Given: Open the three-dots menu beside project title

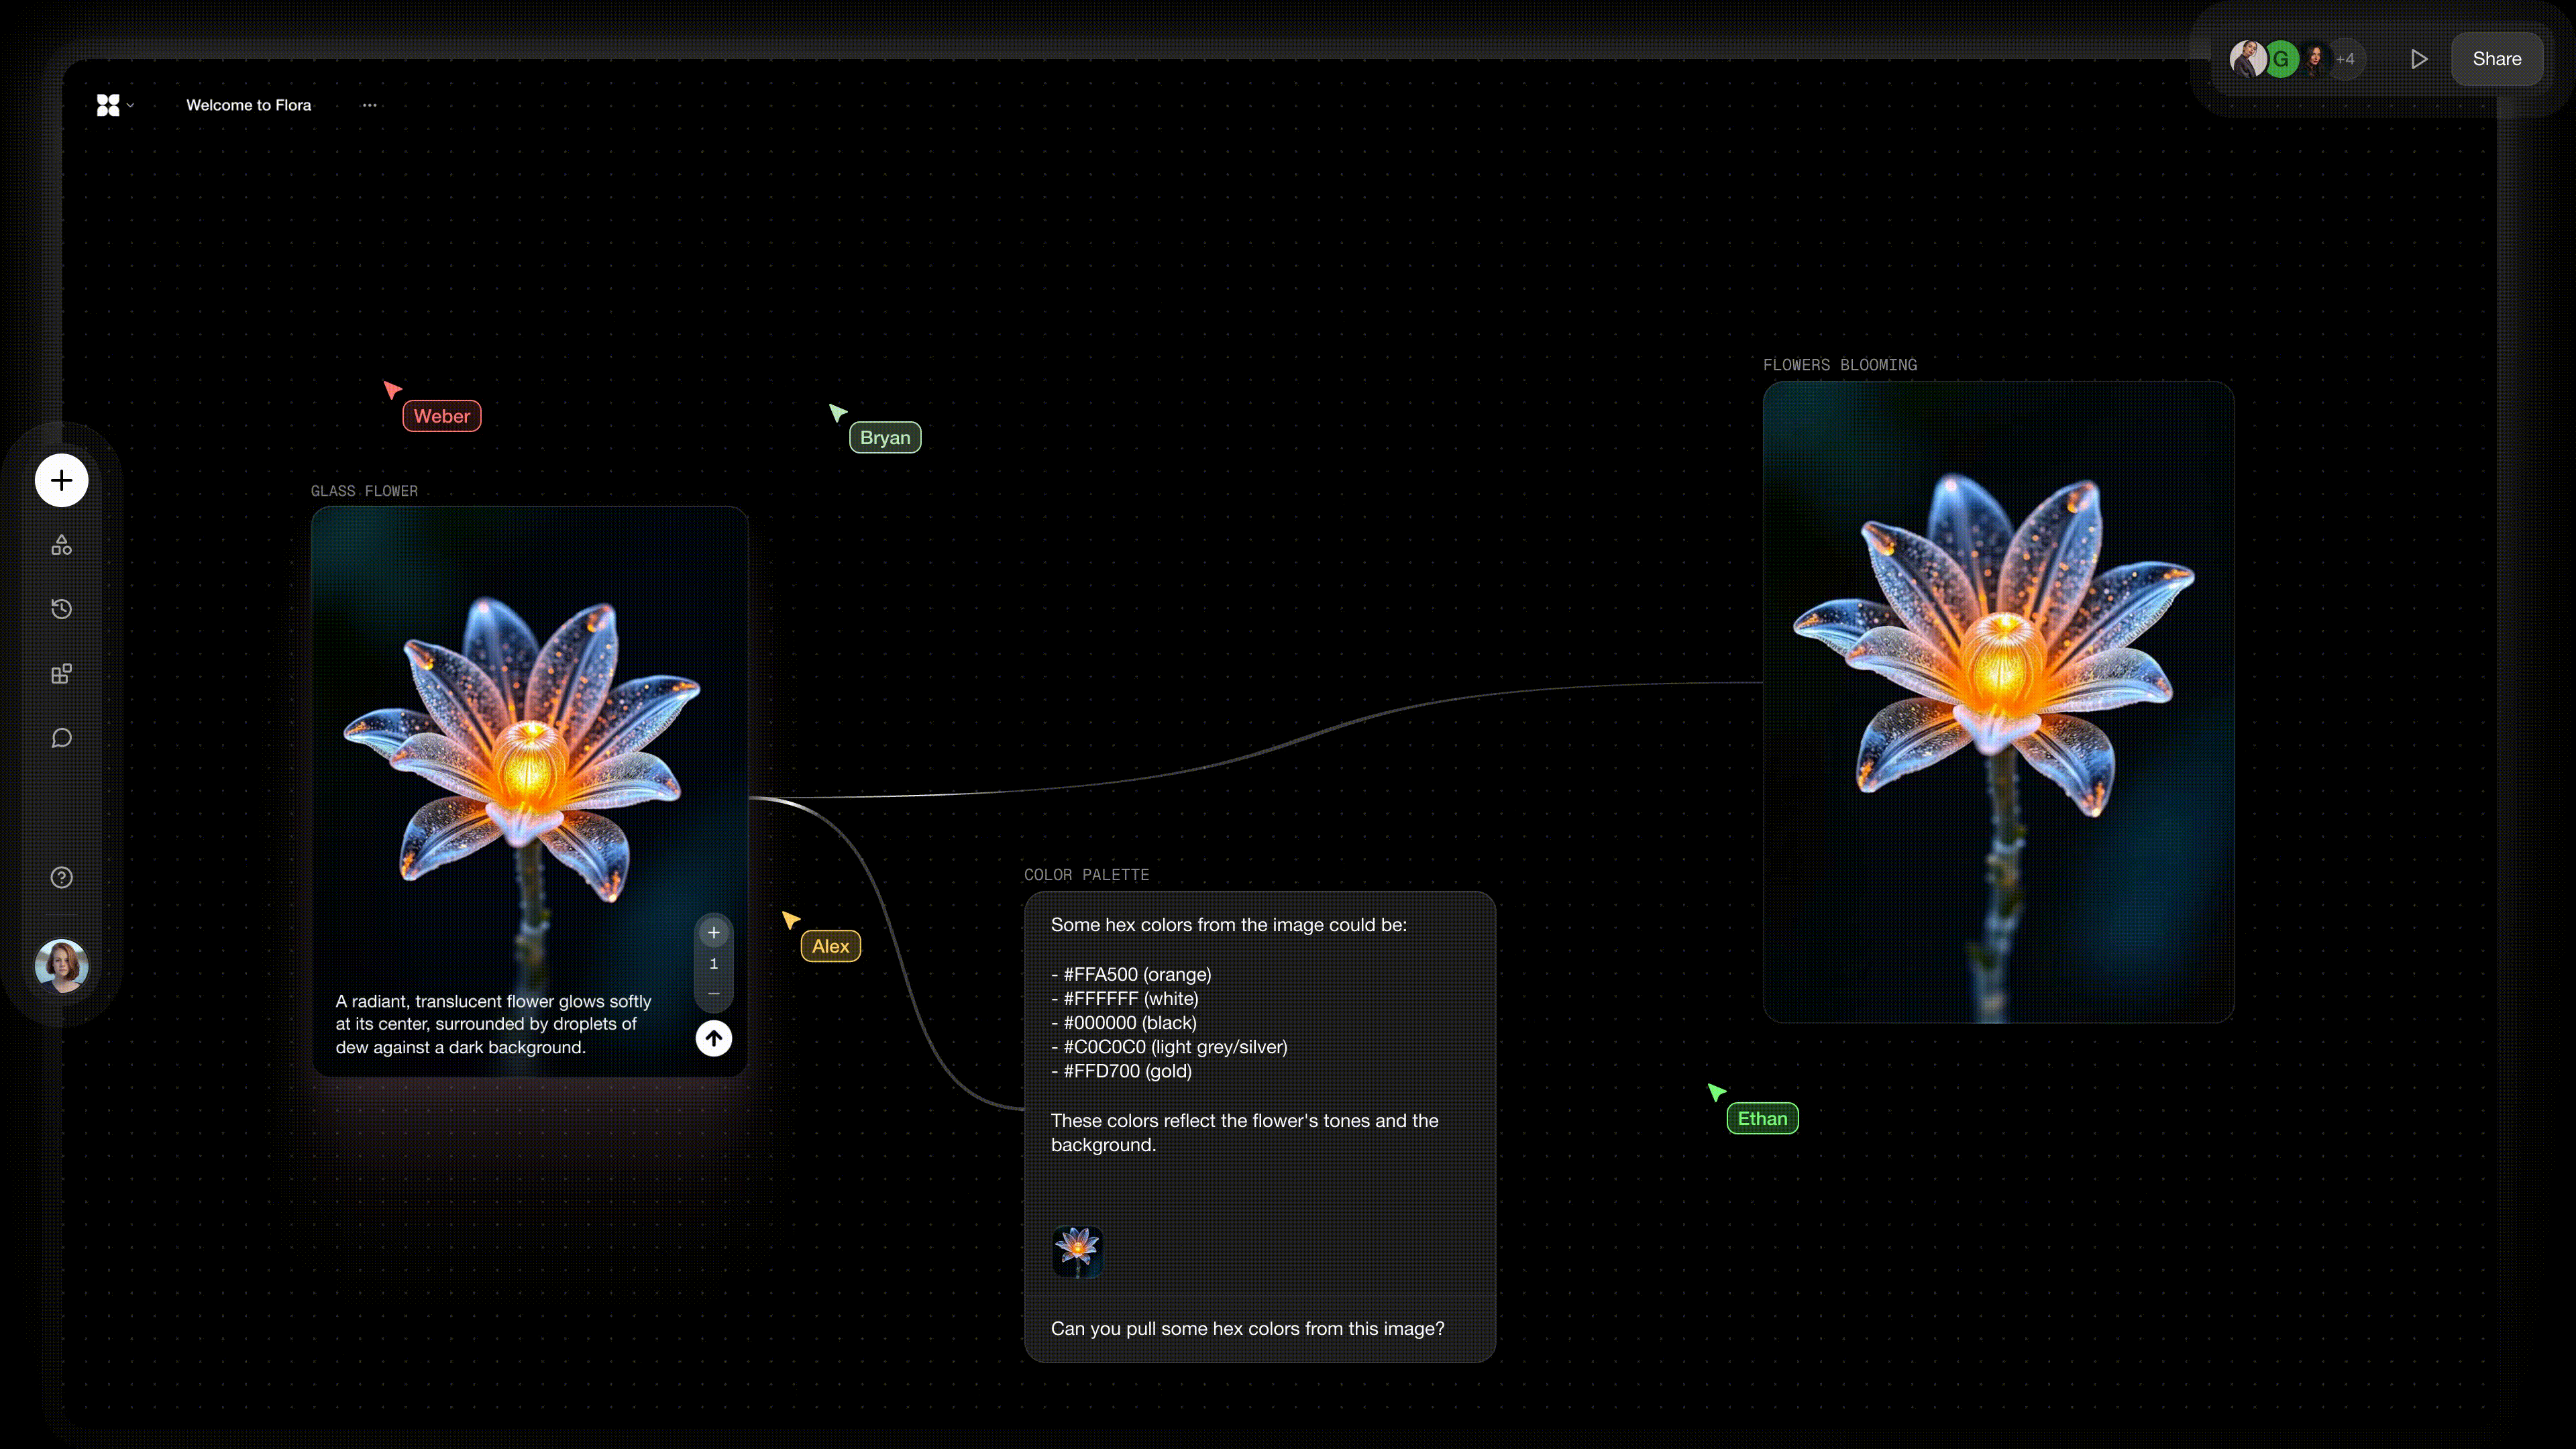Looking at the screenshot, I should coord(369,105).
